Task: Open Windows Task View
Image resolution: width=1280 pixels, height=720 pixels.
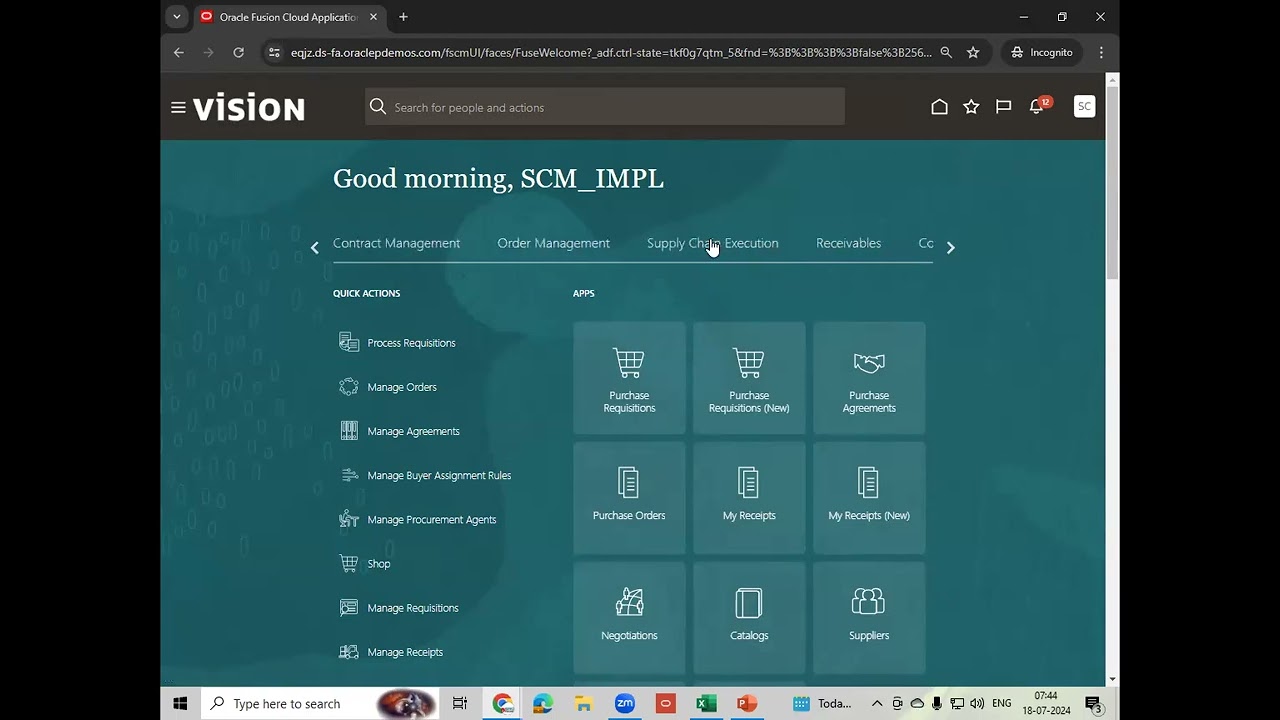Action: tap(460, 703)
